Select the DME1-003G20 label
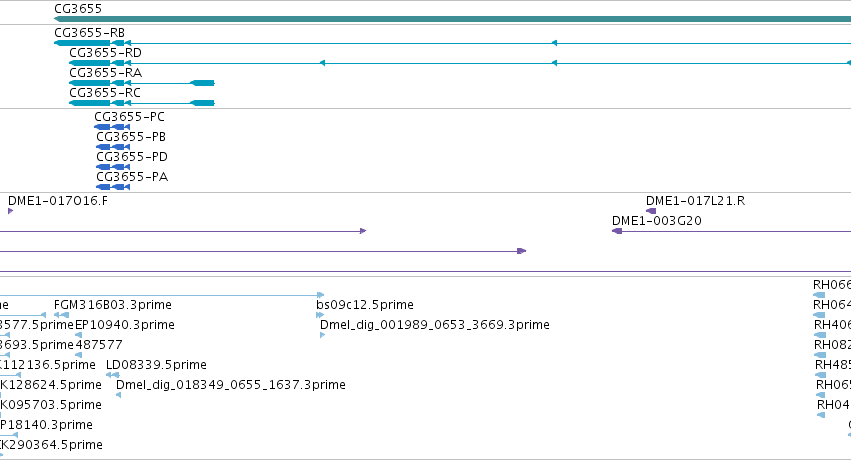The height and width of the screenshot is (460, 851). point(657,221)
